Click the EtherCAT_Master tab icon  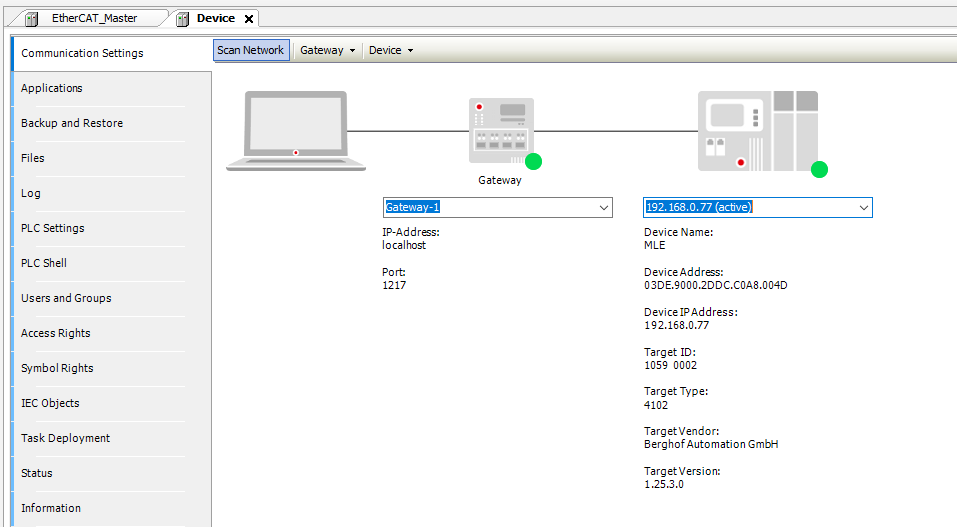click(31, 18)
